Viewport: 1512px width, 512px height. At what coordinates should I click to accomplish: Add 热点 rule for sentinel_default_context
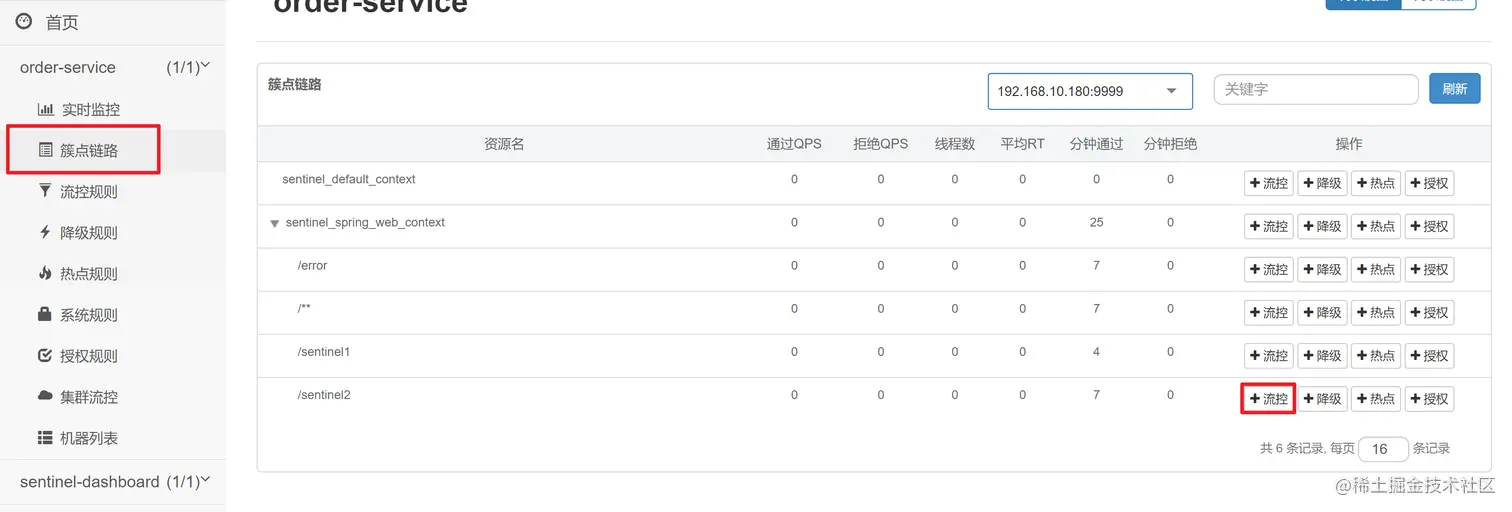point(1376,184)
